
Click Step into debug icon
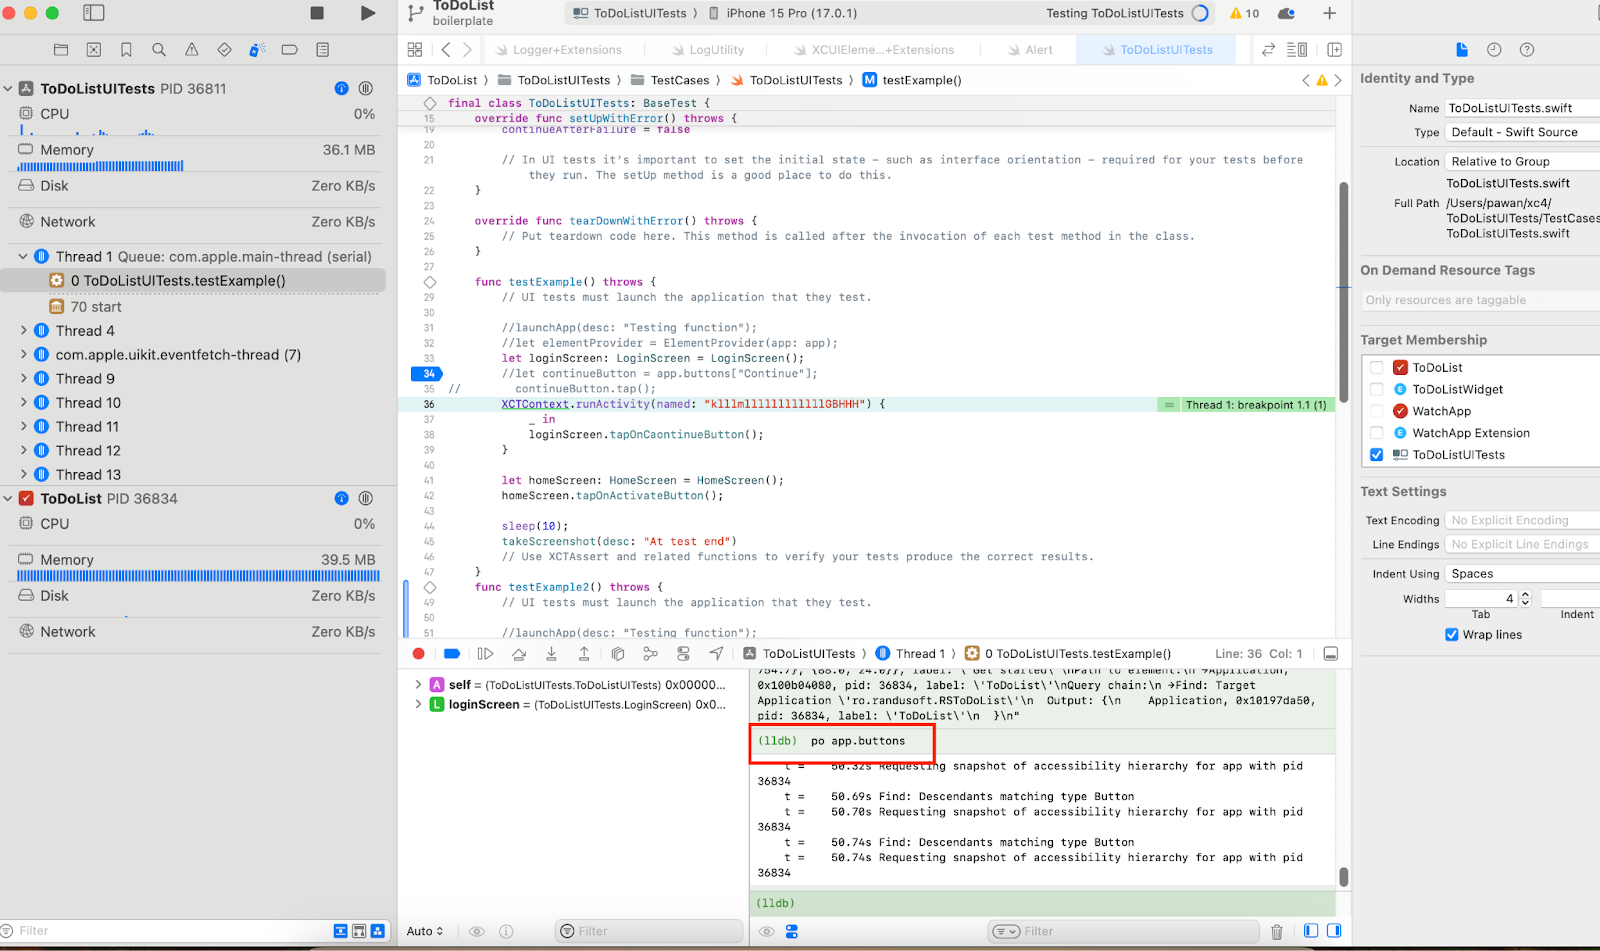tap(551, 654)
